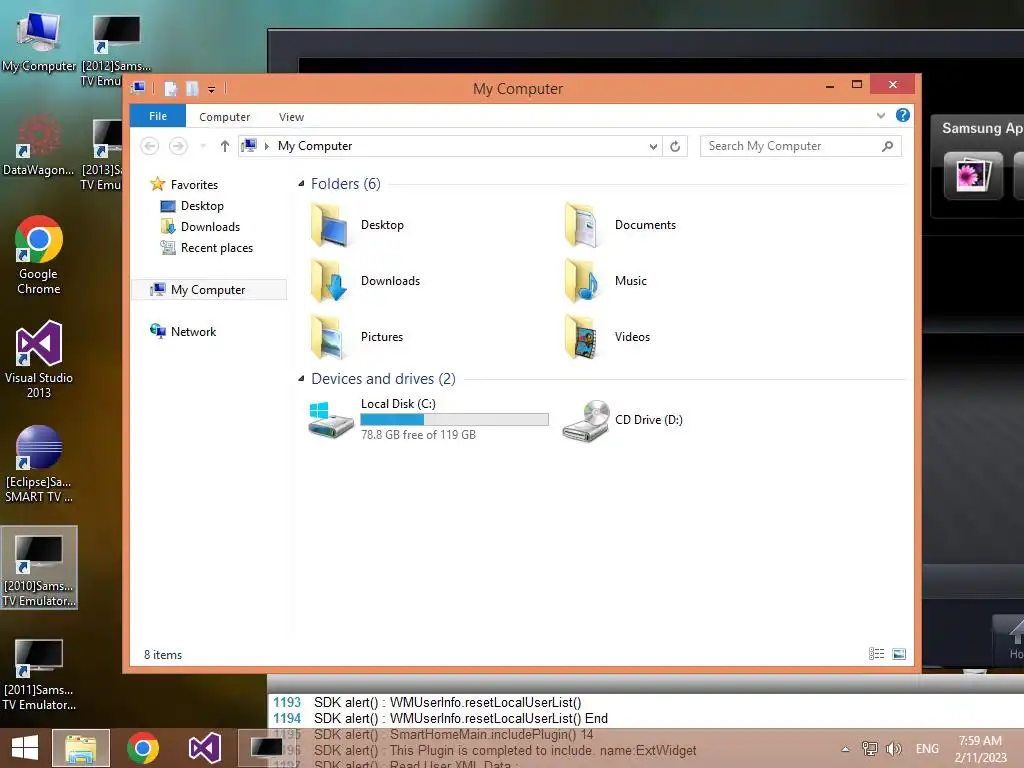Click the address path arrow before My Computer
Screen dimensions: 1024x768
point(266,146)
